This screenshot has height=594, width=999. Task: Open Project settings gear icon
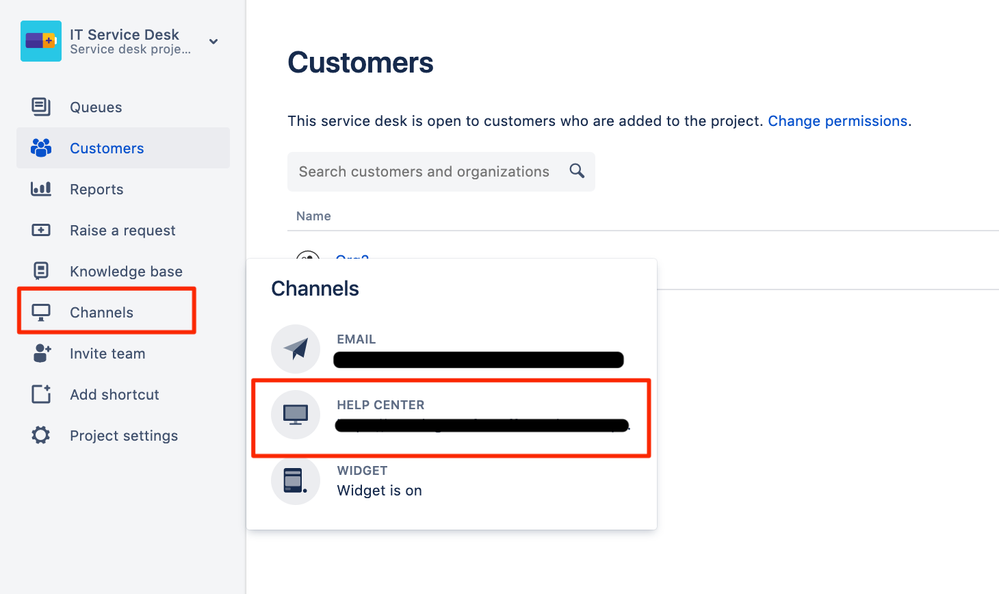(40, 435)
